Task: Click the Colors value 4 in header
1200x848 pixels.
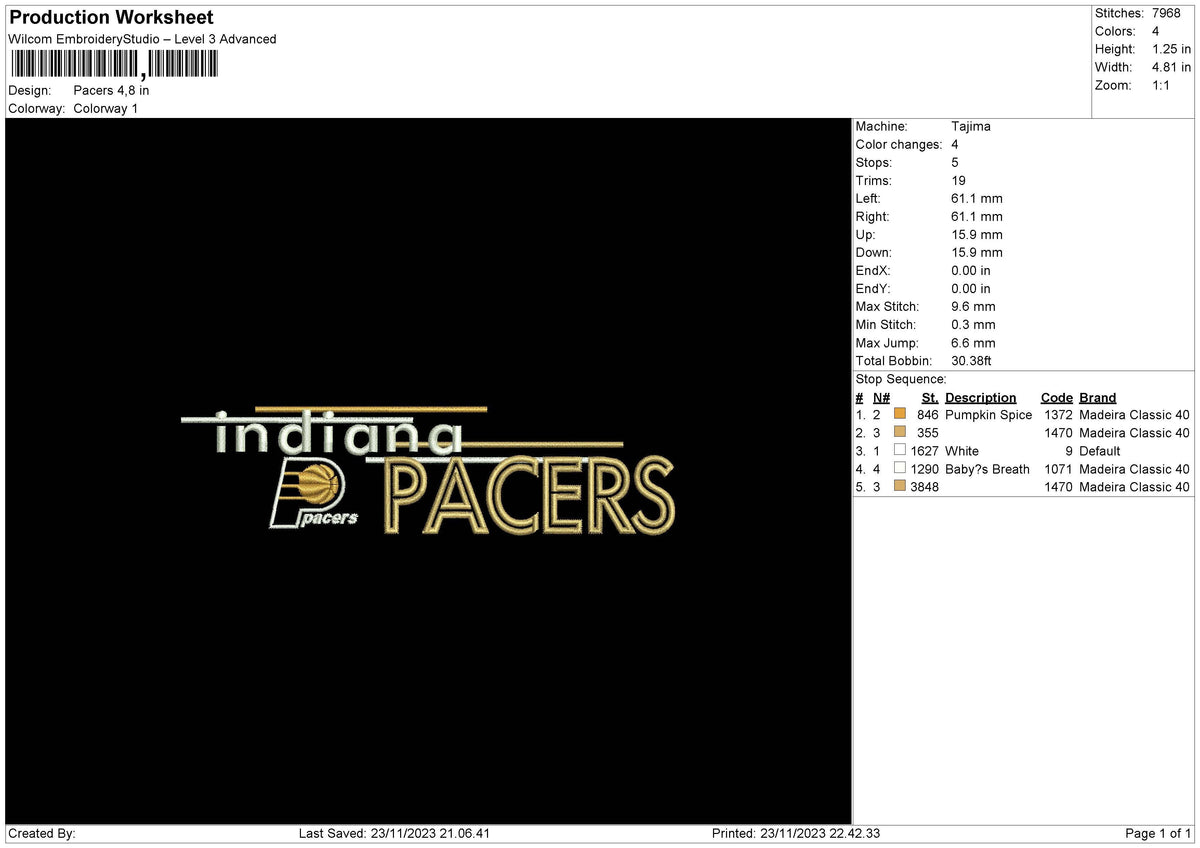Action: [1156, 31]
